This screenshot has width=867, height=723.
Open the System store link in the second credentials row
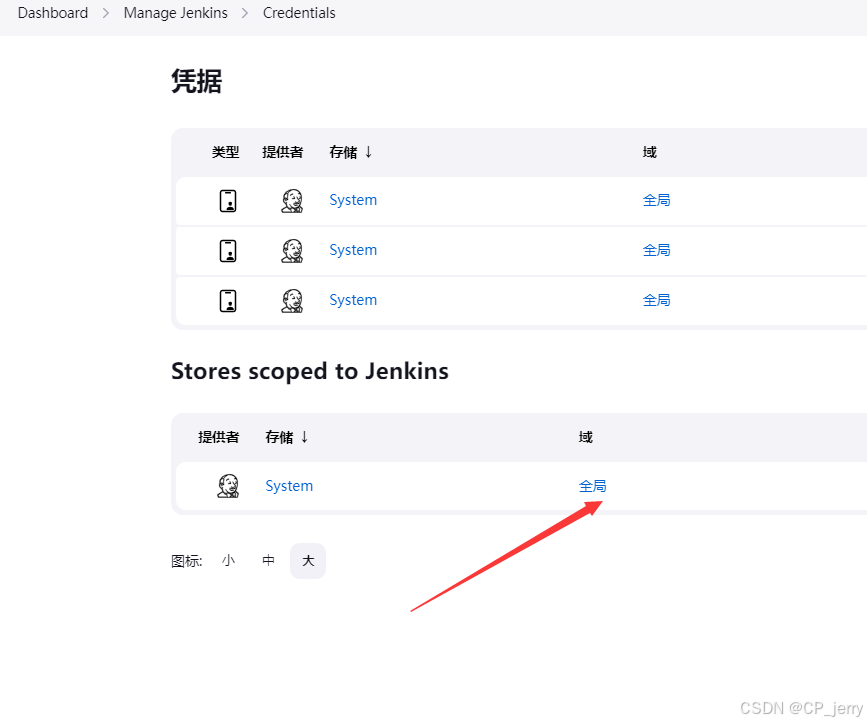tap(353, 250)
